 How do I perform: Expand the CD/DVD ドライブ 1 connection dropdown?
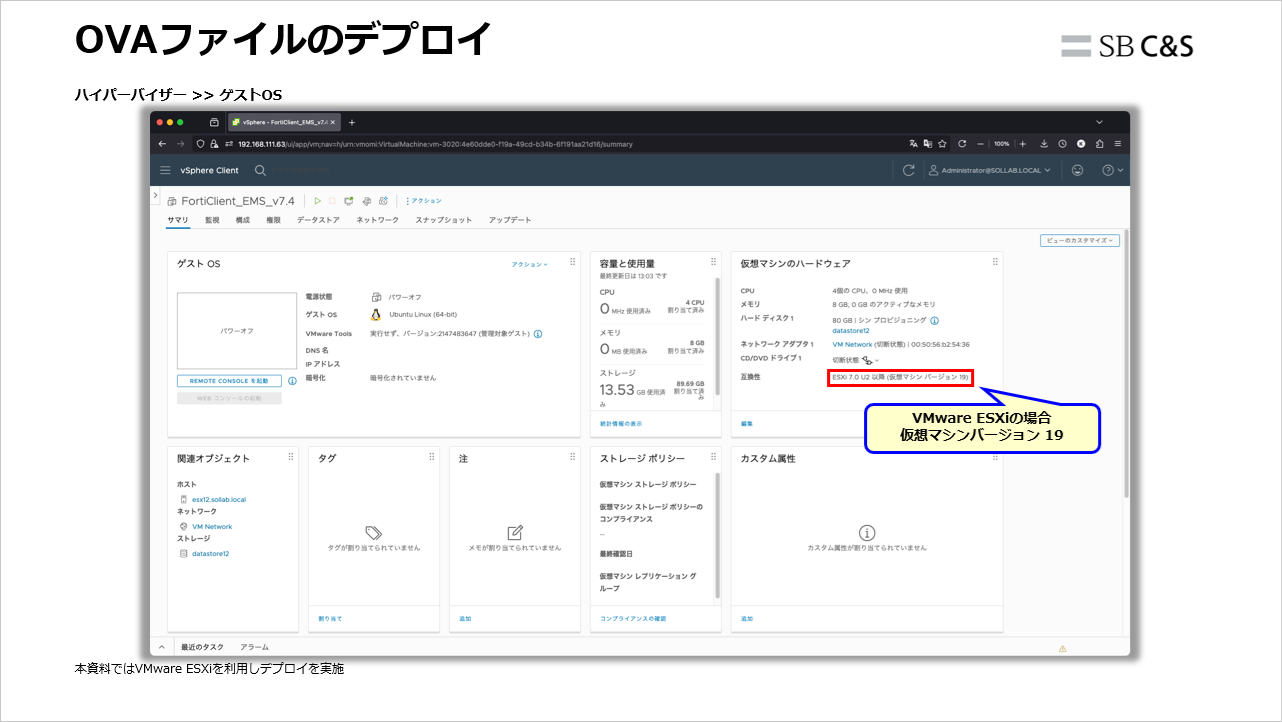[877, 359]
